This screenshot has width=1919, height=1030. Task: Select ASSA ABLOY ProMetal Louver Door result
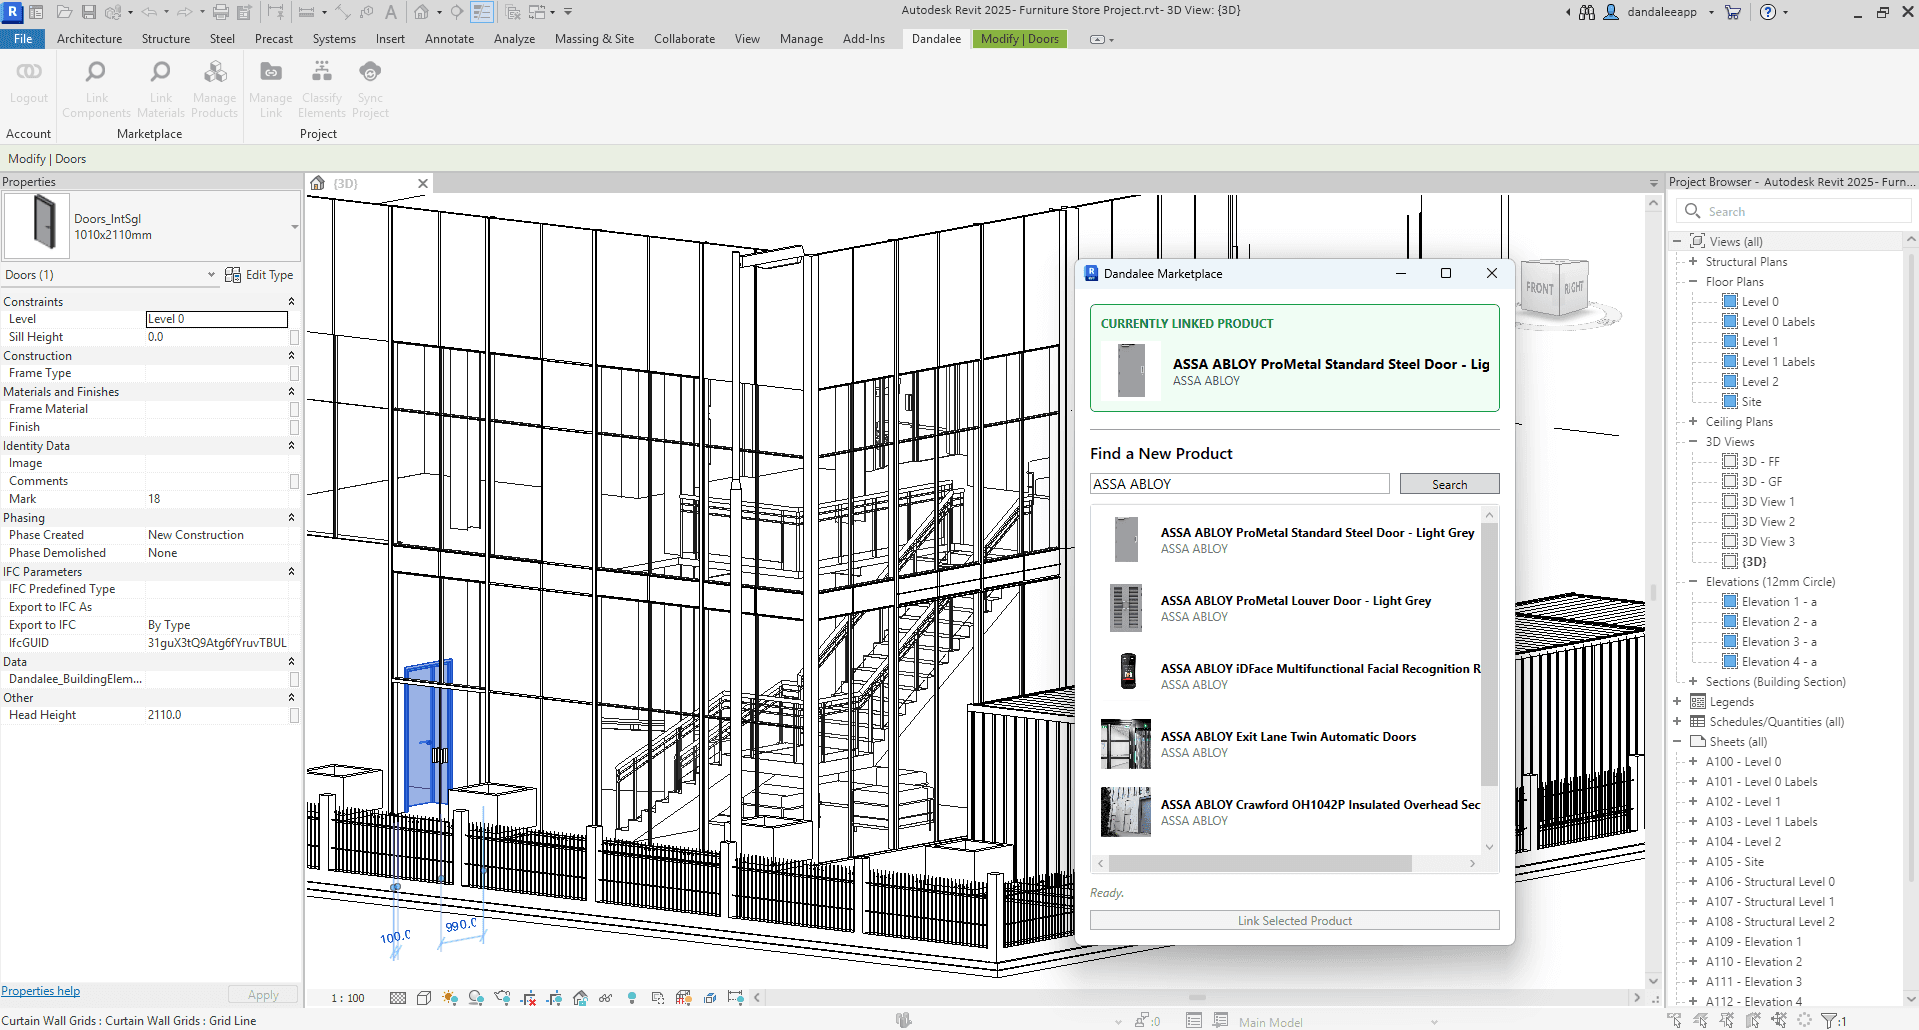point(1290,608)
